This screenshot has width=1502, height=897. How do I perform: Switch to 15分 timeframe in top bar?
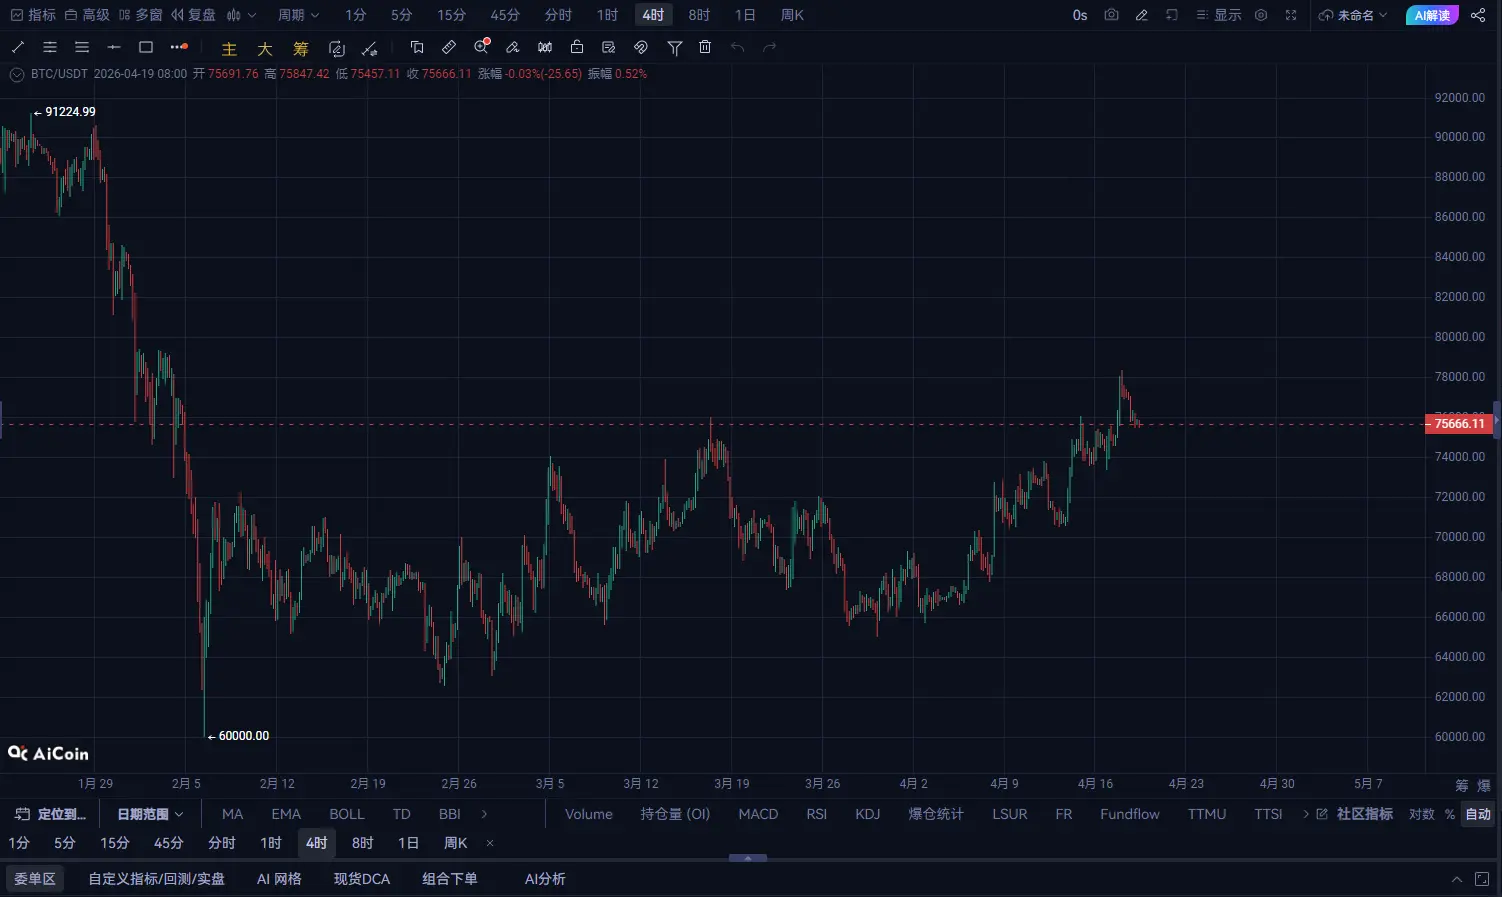(x=452, y=15)
